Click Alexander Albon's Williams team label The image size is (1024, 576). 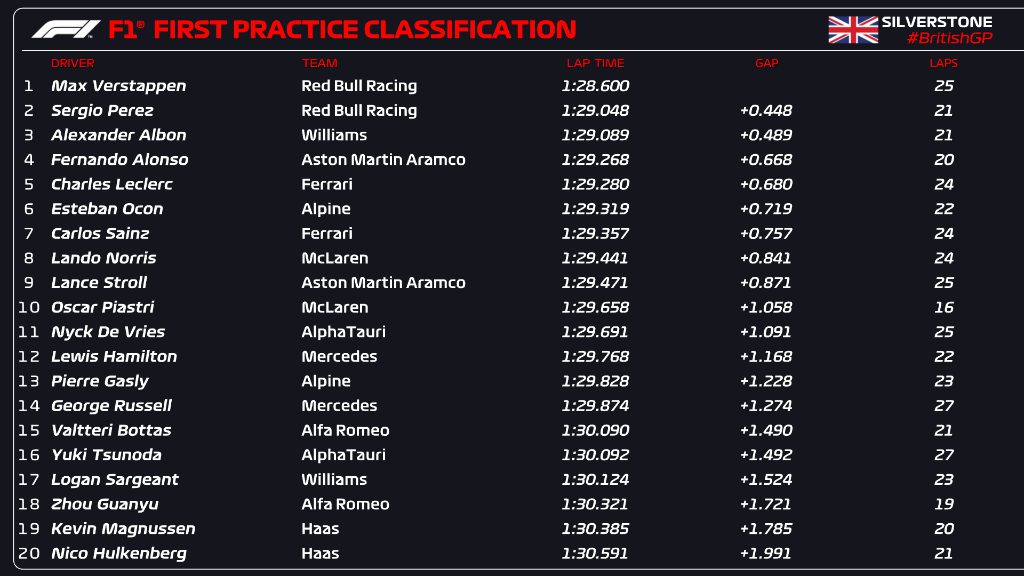pyautogui.click(x=334, y=135)
